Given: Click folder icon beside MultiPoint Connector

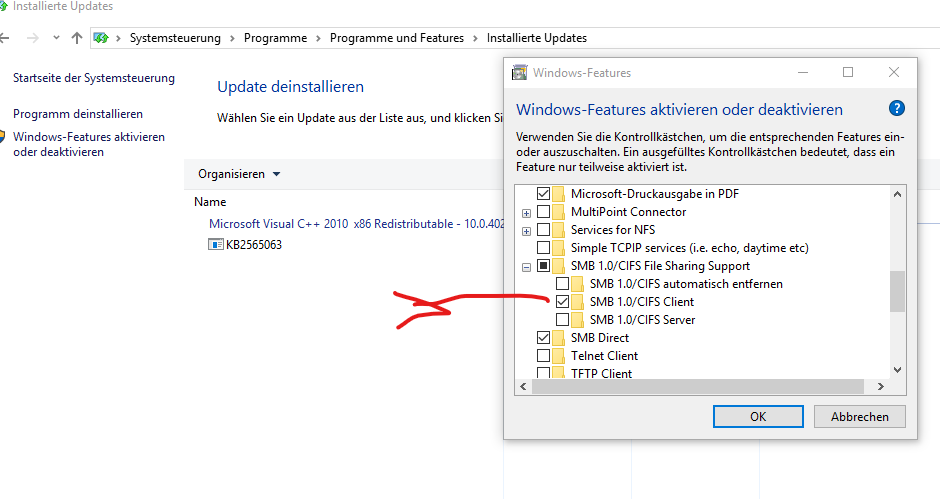Looking at the screenshot, I should coord(558,212).
